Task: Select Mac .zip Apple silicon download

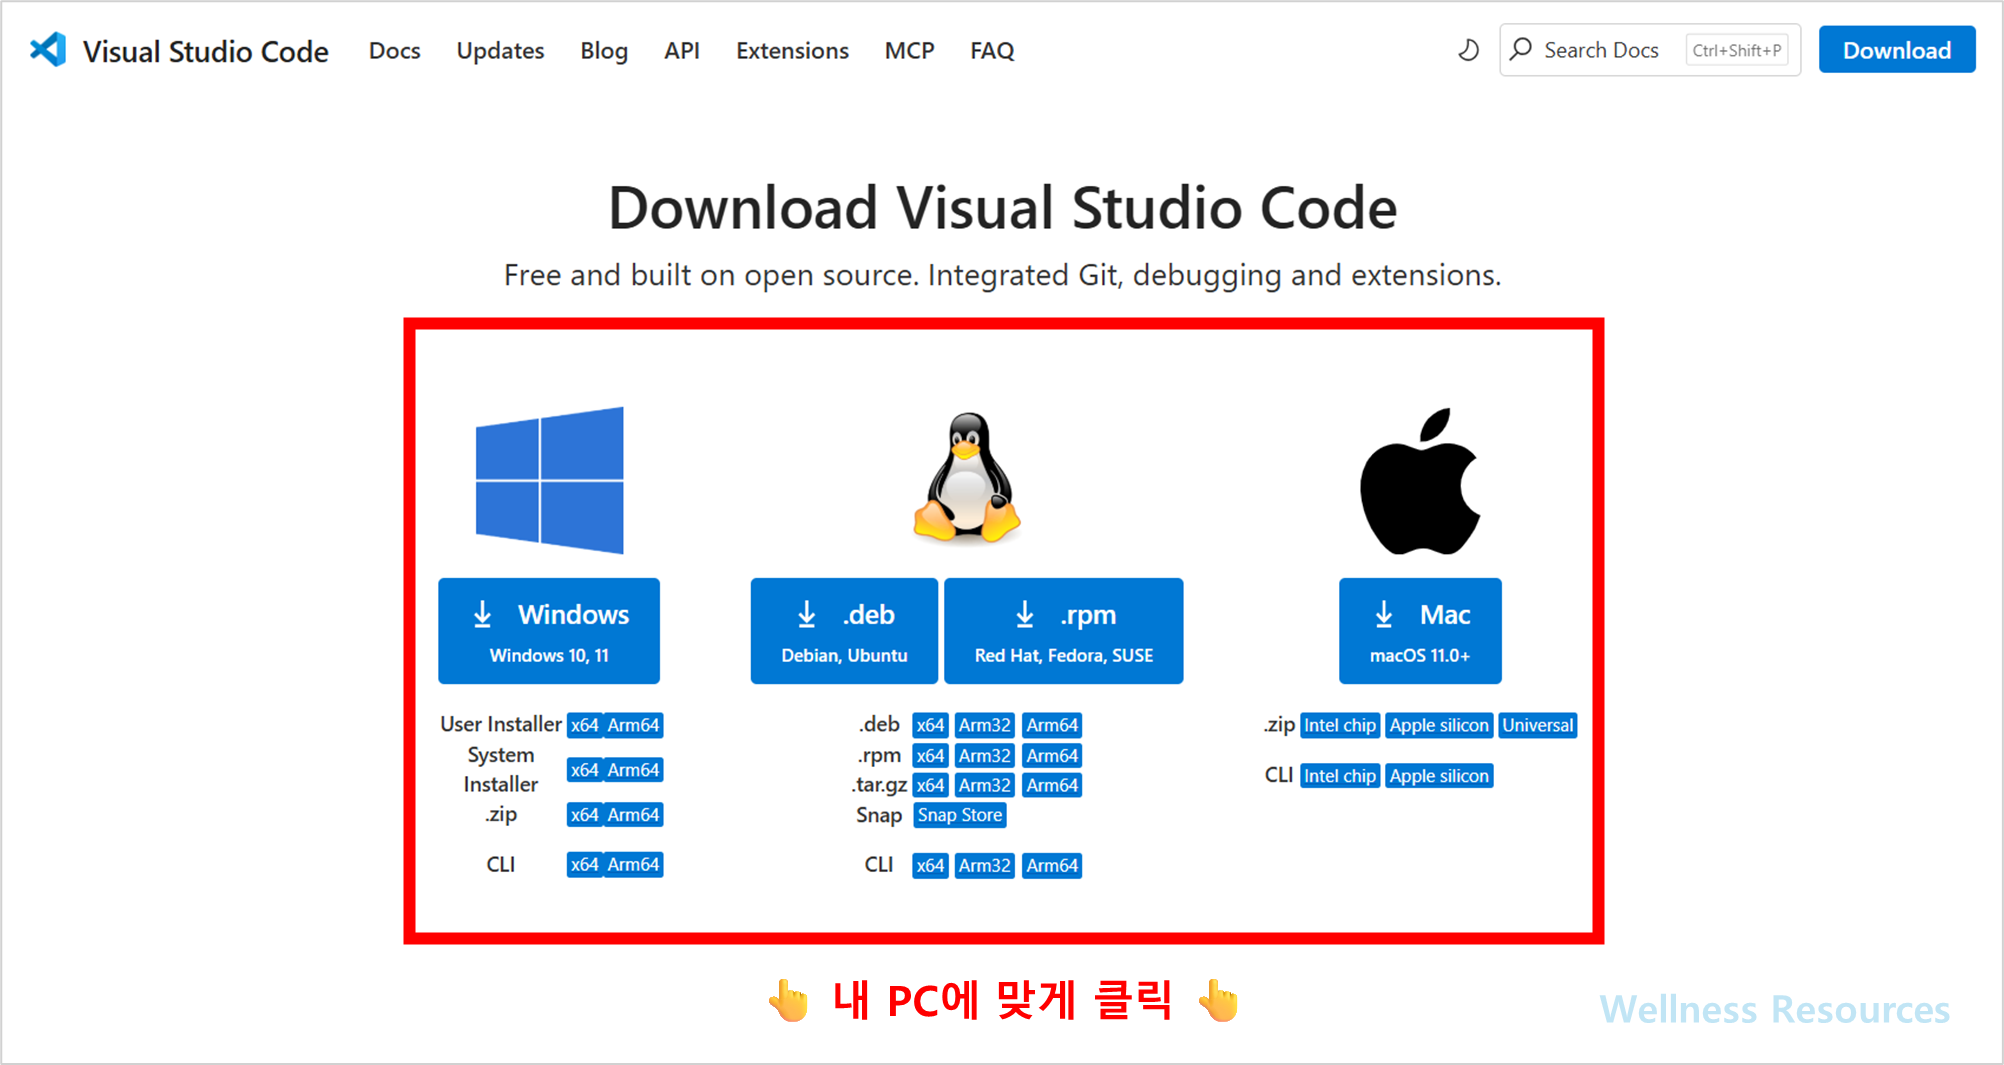Action: point(1439,725)
